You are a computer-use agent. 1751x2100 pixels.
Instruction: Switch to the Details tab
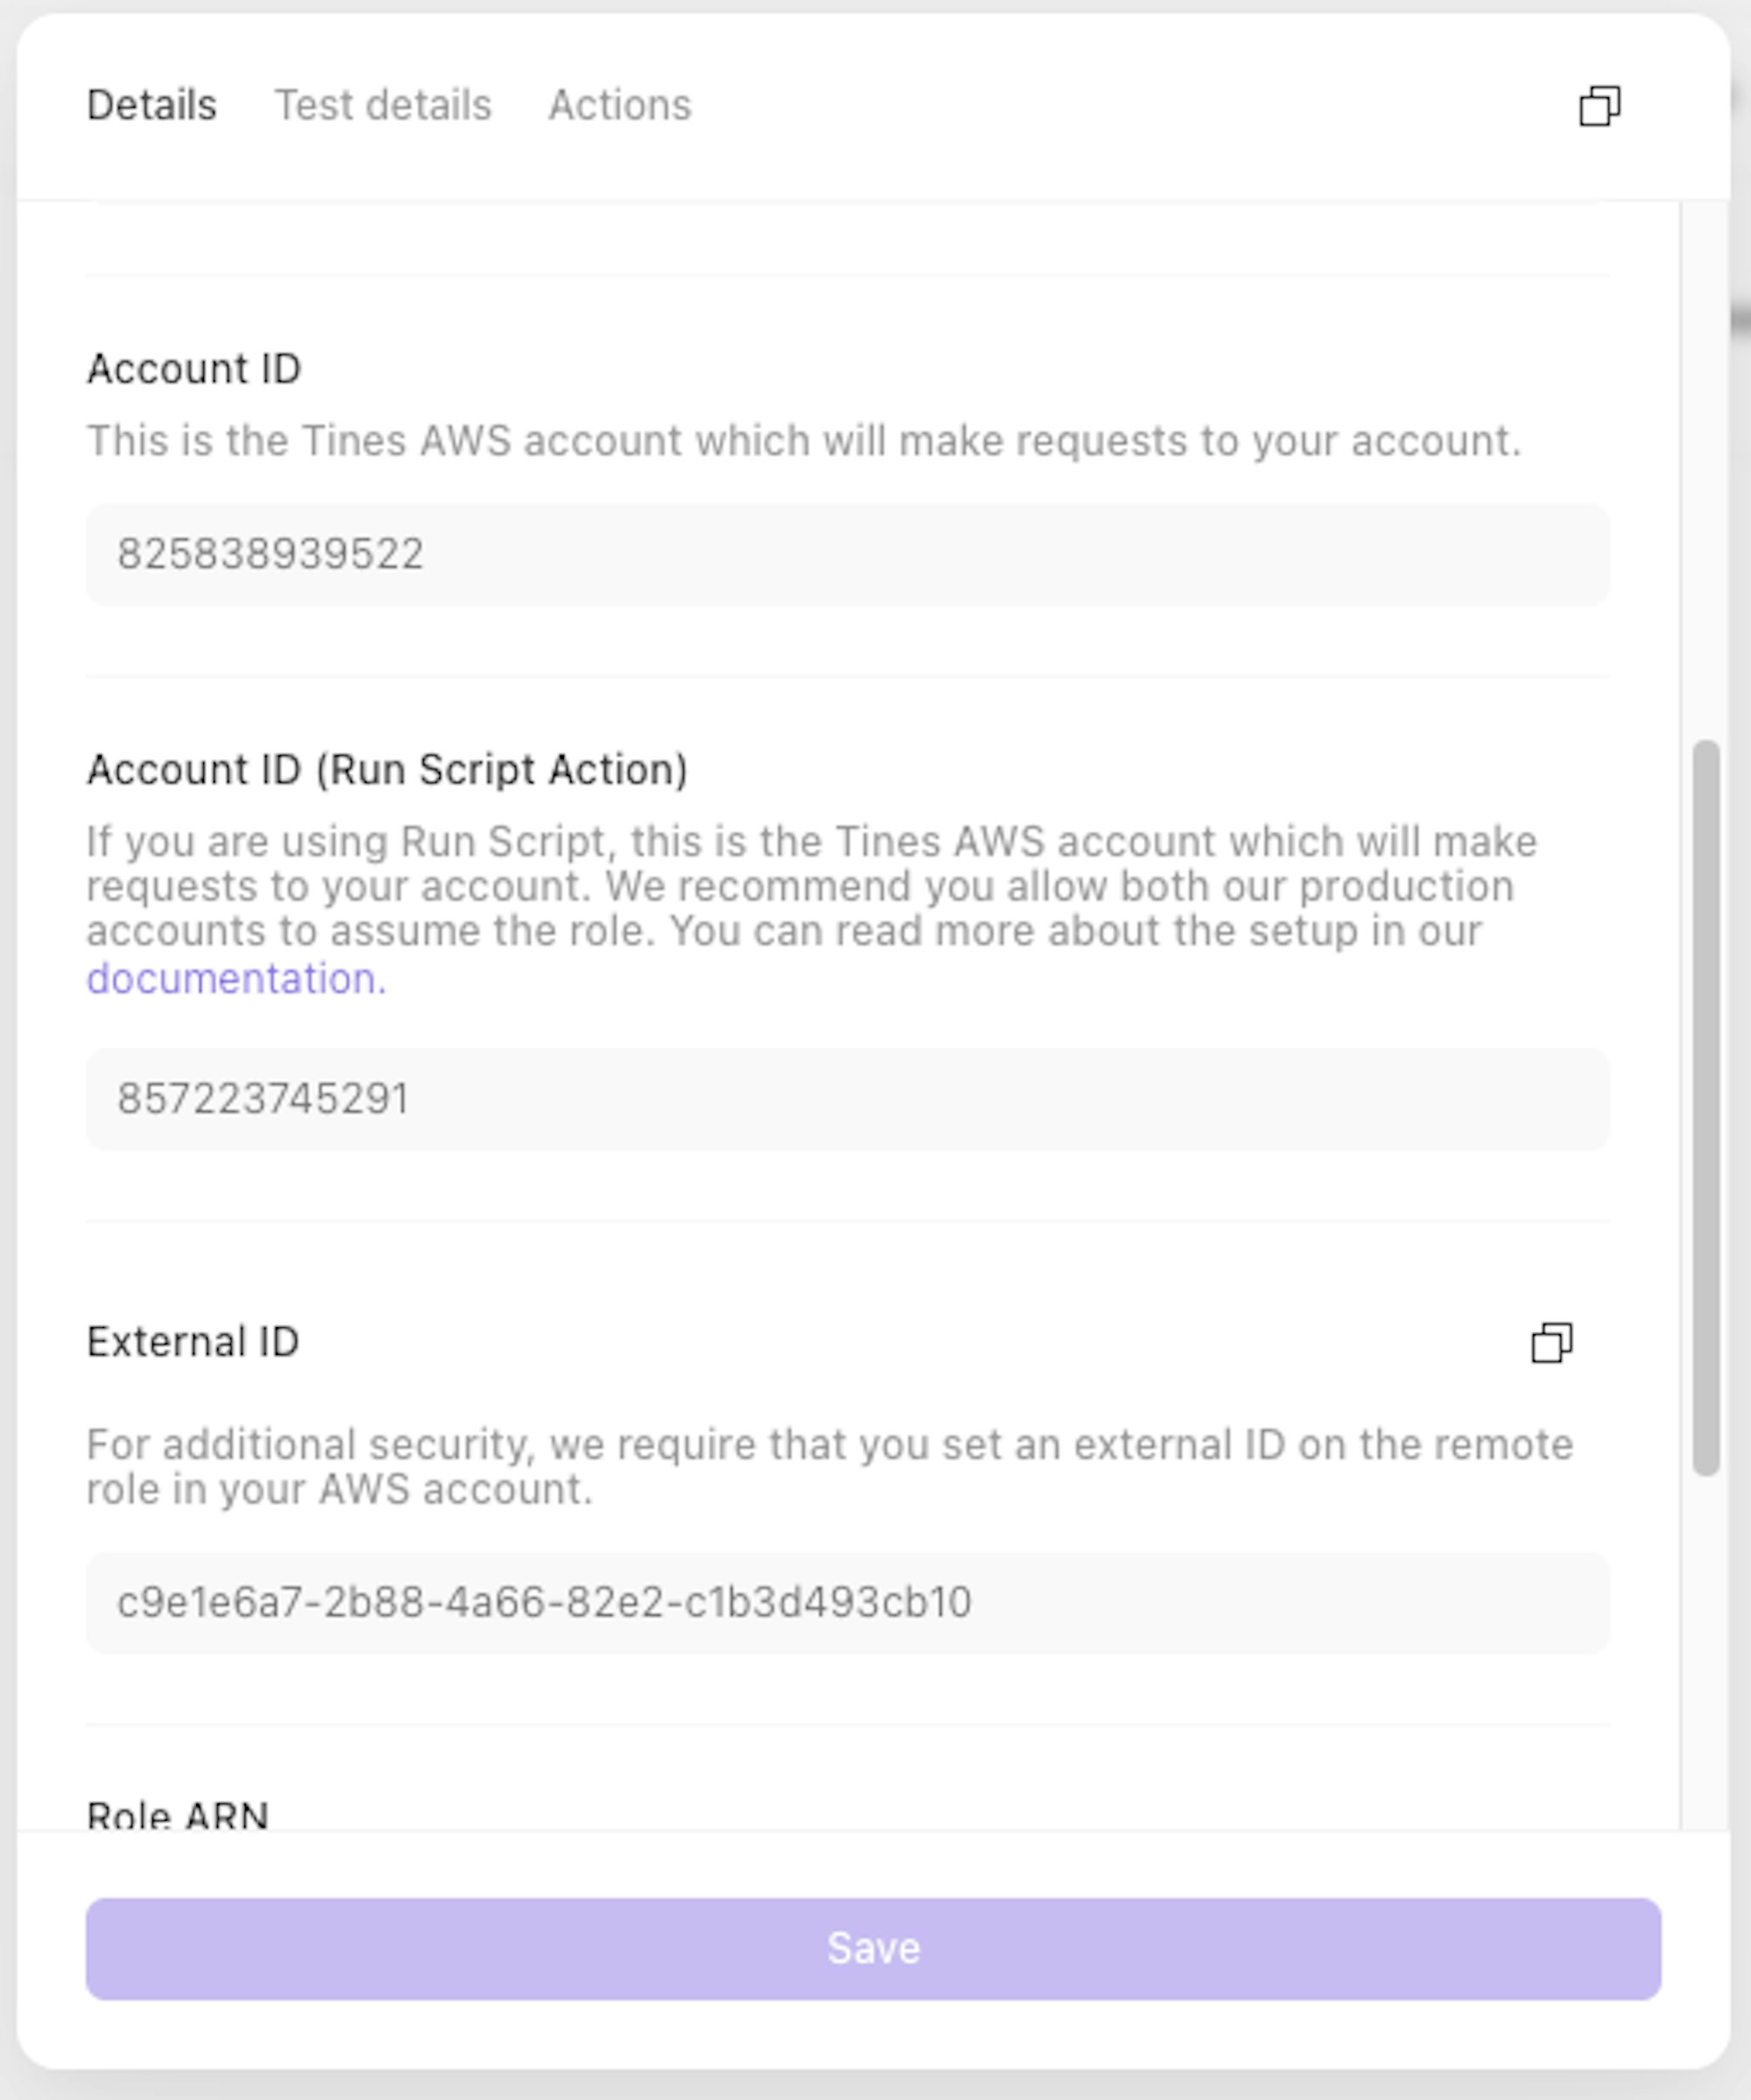[151, 105]
